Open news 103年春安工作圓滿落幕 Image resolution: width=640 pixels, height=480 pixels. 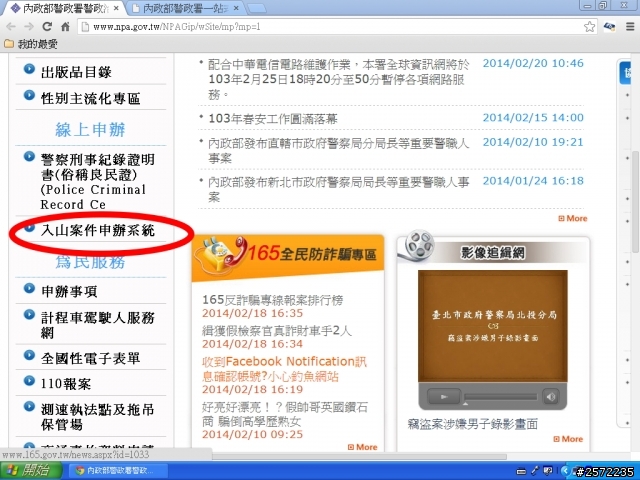click(x=273, y=119)
